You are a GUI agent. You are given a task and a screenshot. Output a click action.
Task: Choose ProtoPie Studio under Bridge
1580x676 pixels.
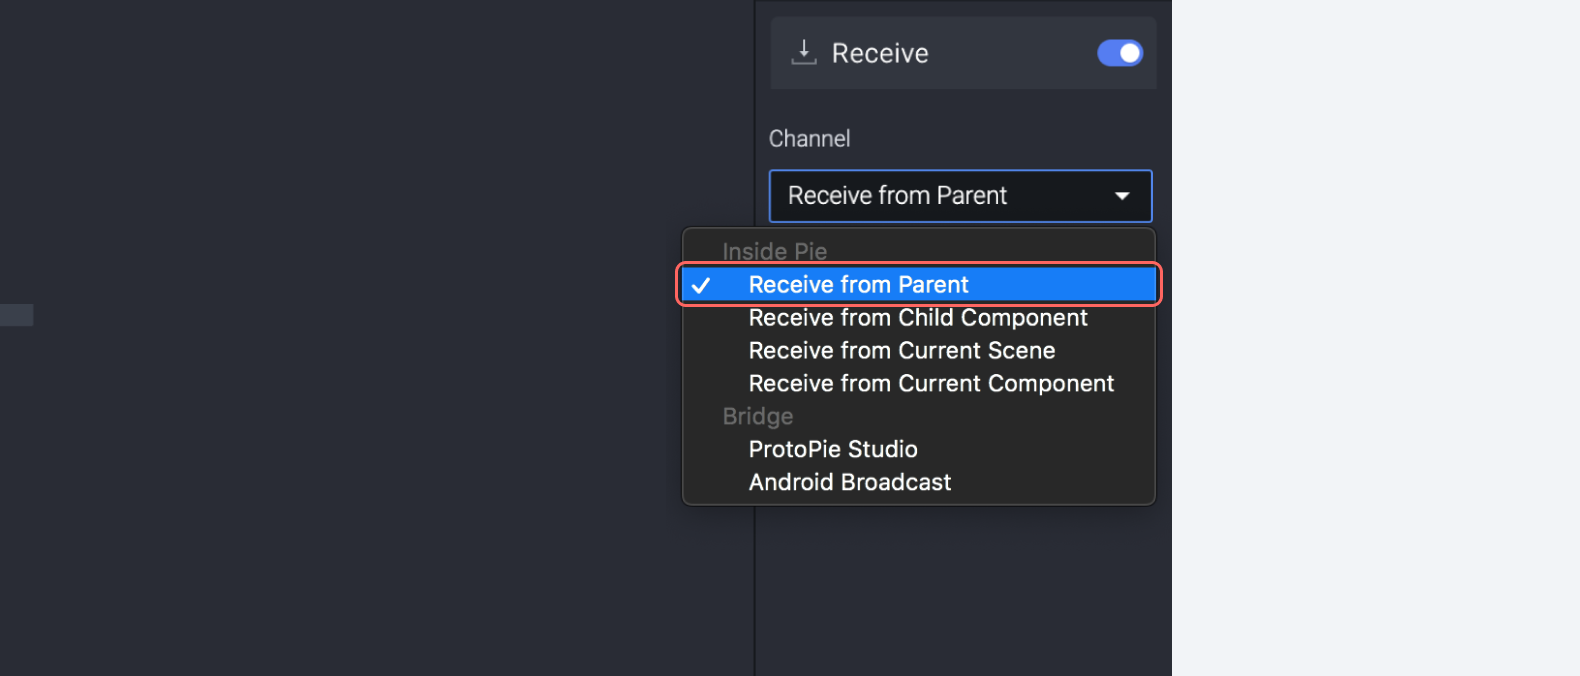pos(832,449)
